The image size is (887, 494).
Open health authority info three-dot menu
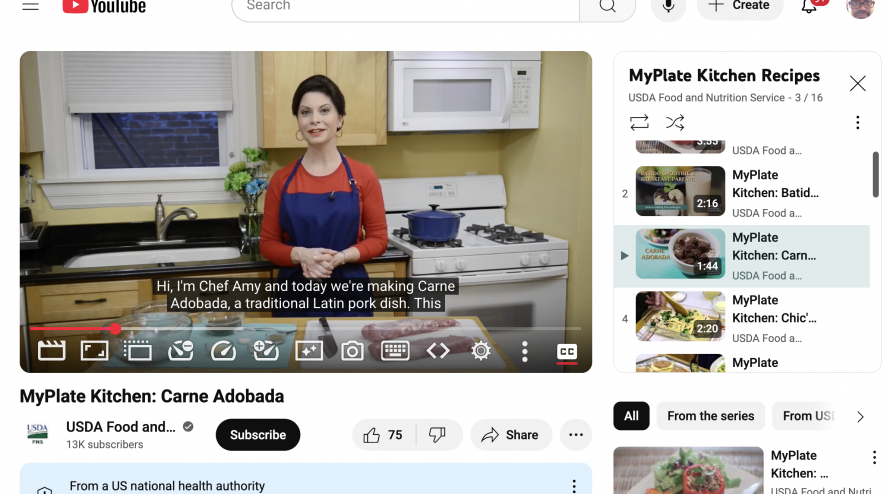(574, 486)
